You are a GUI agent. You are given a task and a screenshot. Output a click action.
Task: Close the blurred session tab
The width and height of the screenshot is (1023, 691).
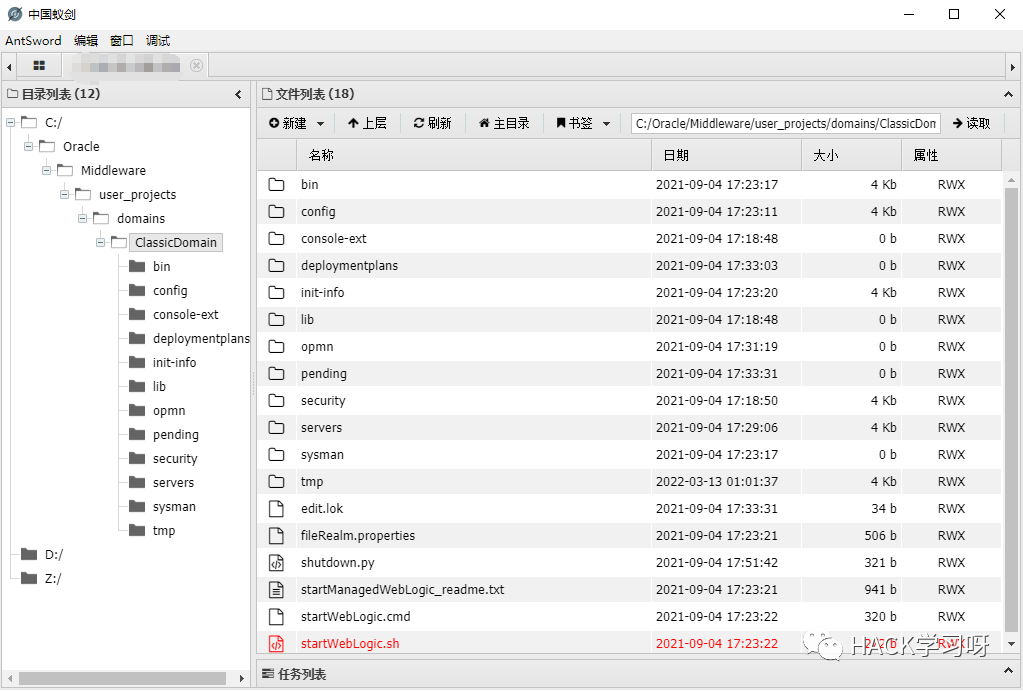196,65
